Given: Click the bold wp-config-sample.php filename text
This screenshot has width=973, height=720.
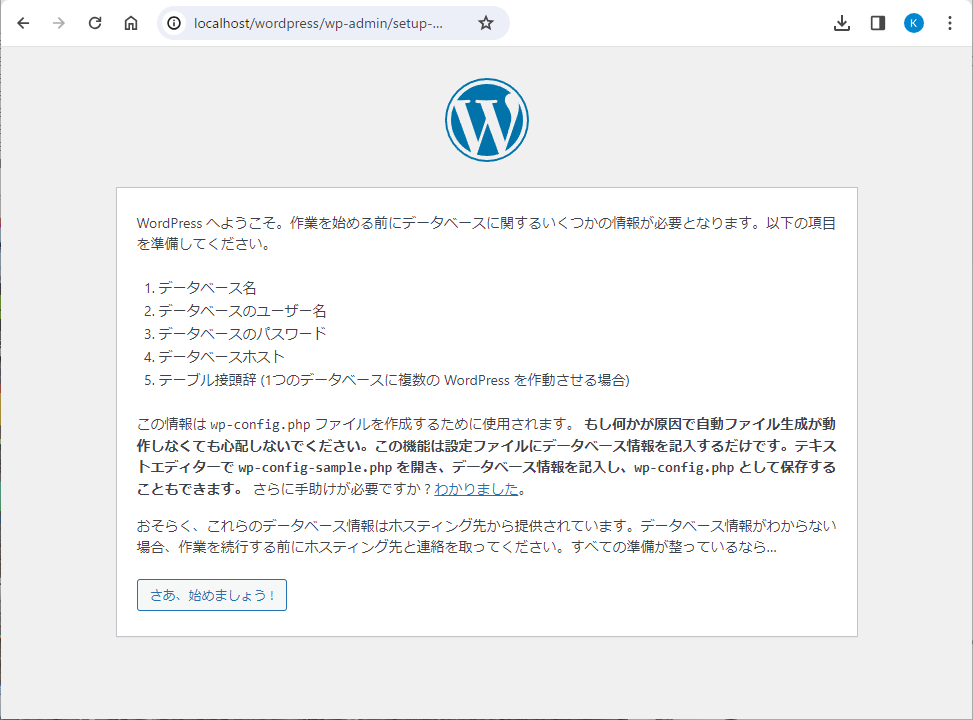Looking at the screenshot, I should pyautogui.click(x=307, y=467).
